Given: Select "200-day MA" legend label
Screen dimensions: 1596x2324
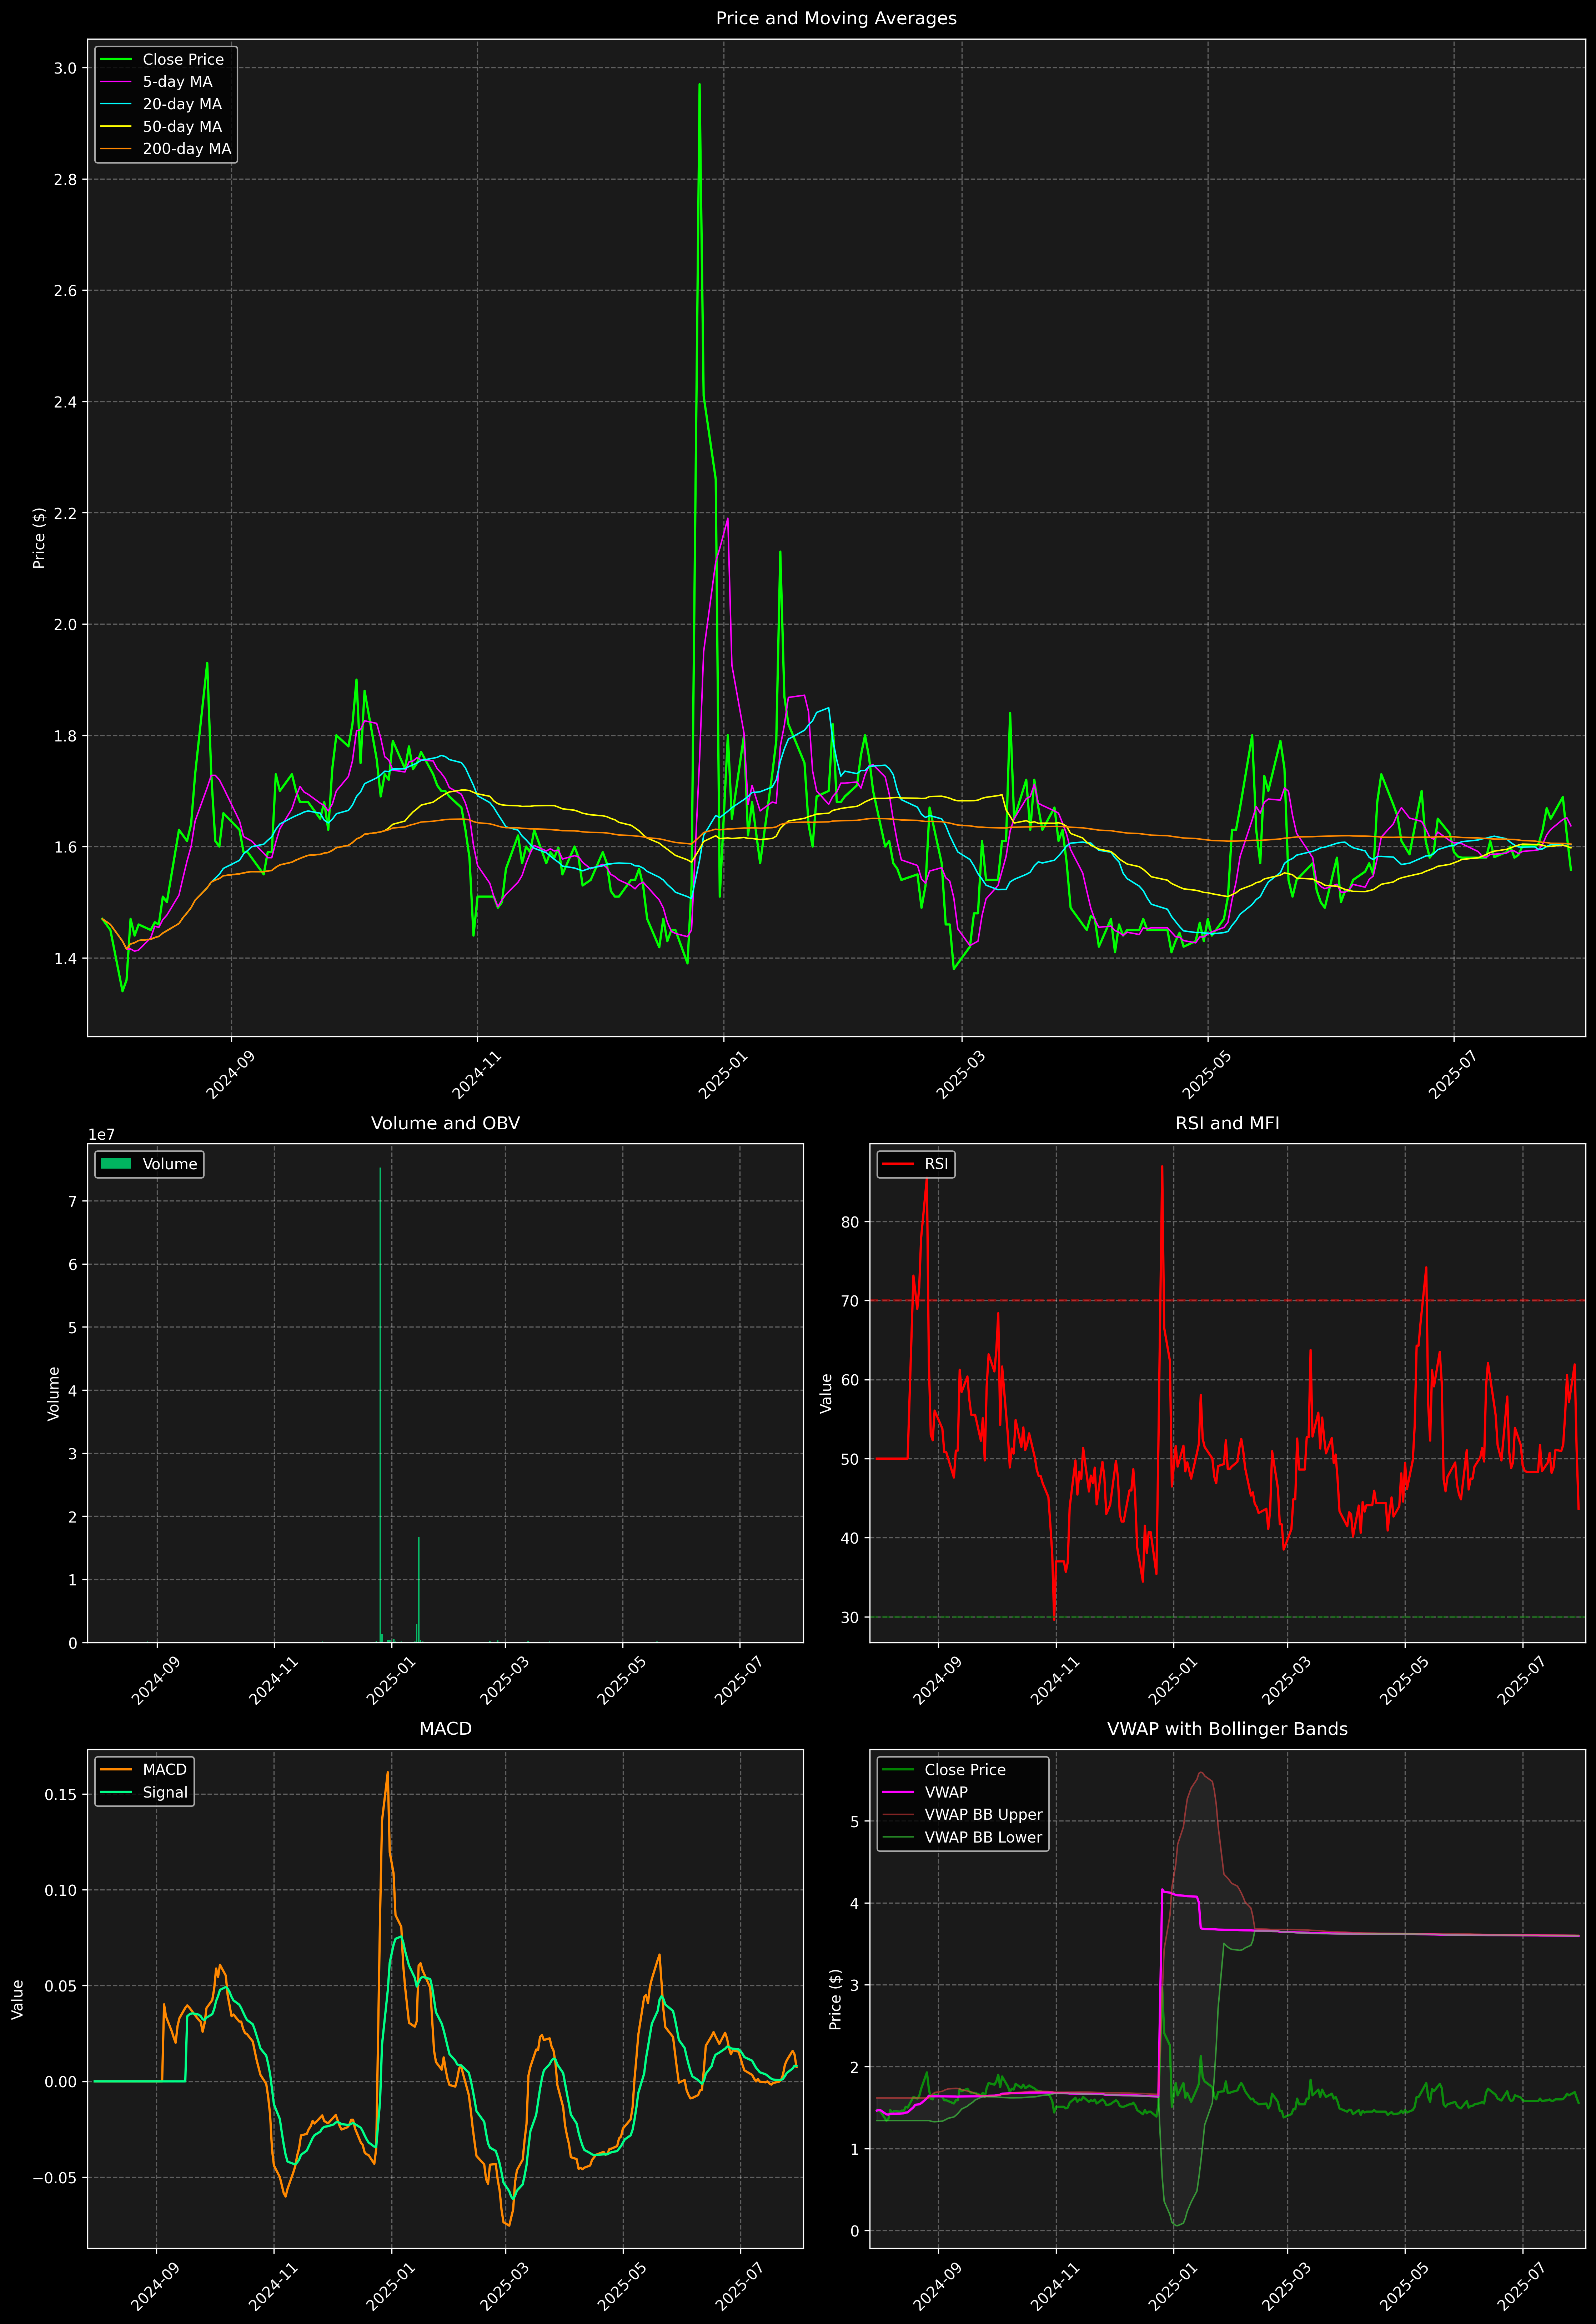Looking at the screenshot, I should (x=187, y=149).
